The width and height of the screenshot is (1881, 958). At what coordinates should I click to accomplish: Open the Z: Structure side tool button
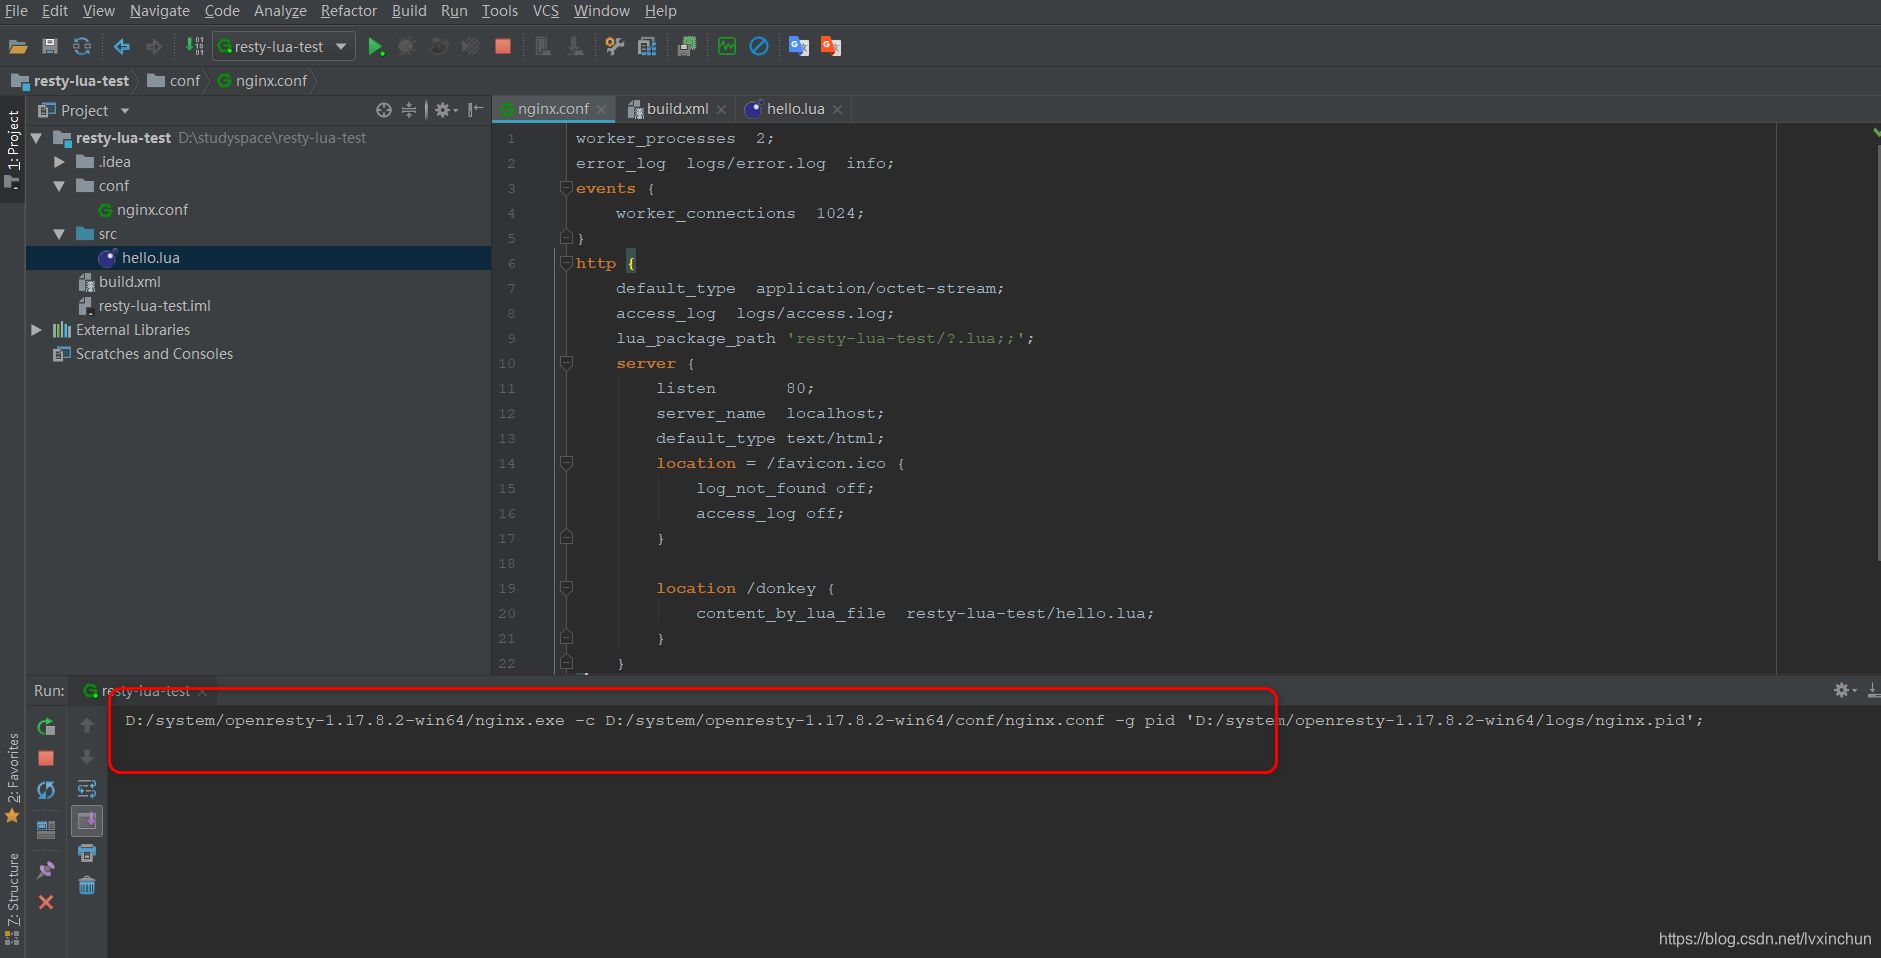pyautogui.click(x=12, y=897)
